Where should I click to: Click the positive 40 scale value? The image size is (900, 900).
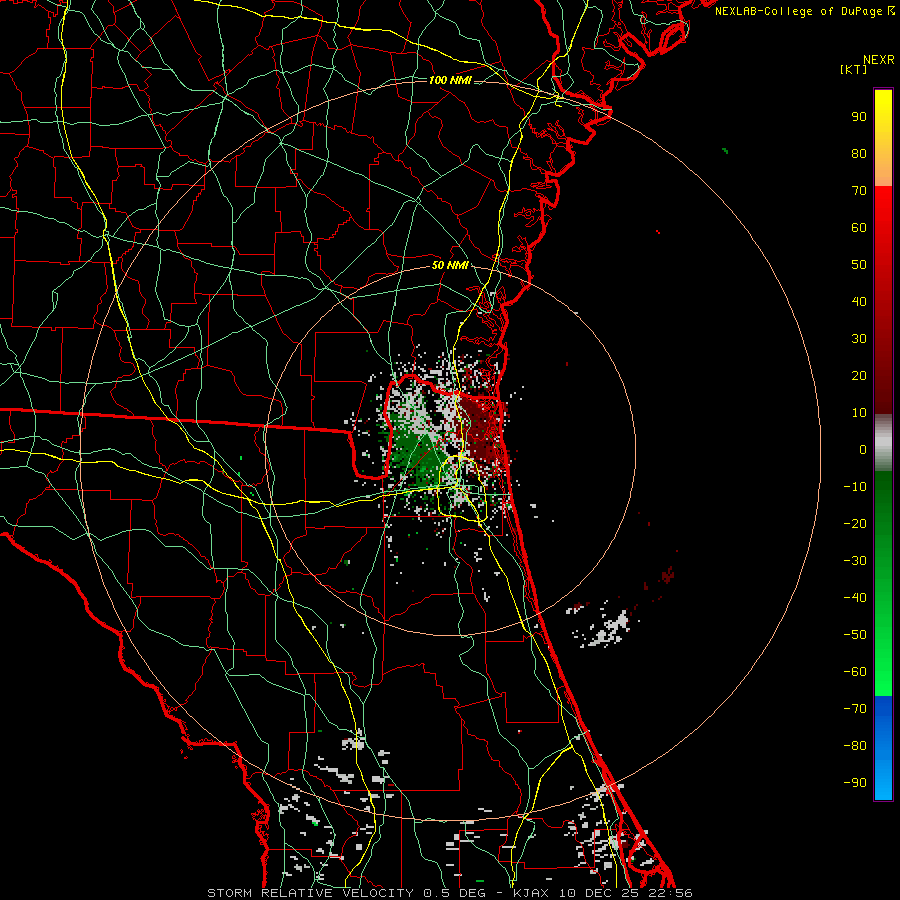[859, 302]
